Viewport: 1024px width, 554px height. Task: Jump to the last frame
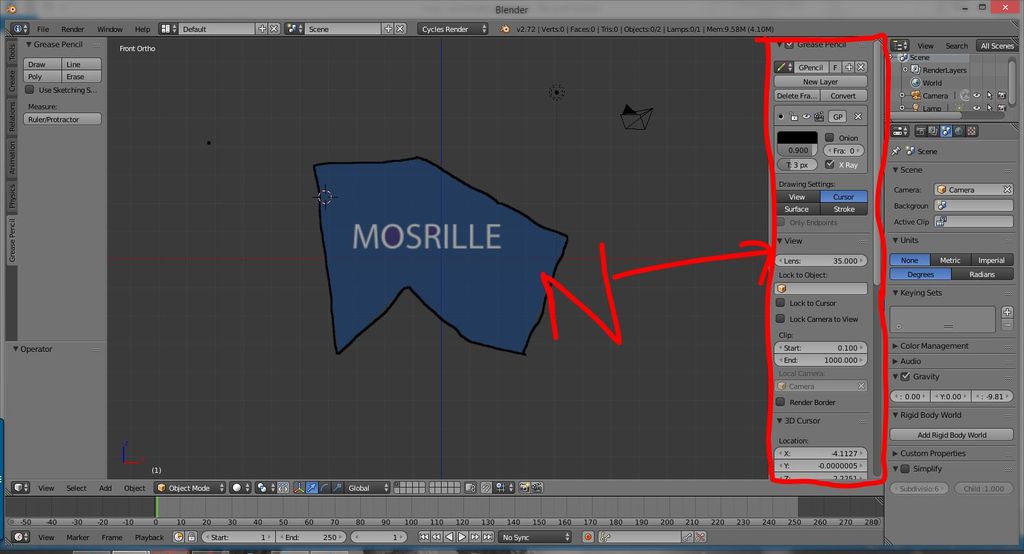[x=487, y=537]
